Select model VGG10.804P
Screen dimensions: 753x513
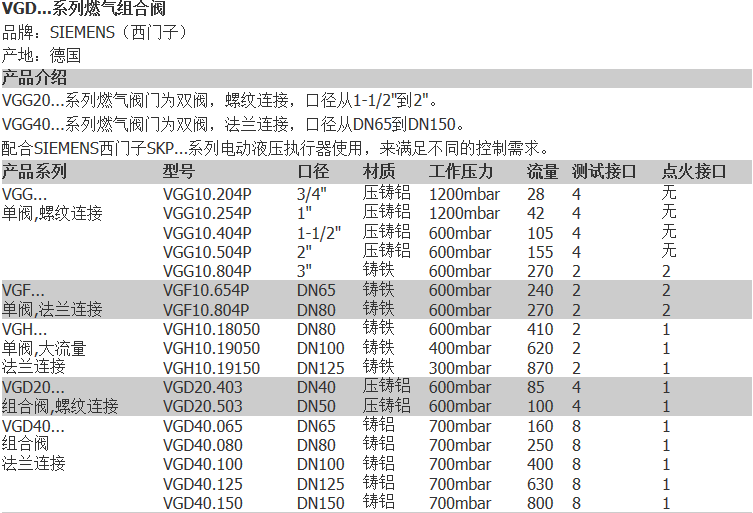click(207, 271)
